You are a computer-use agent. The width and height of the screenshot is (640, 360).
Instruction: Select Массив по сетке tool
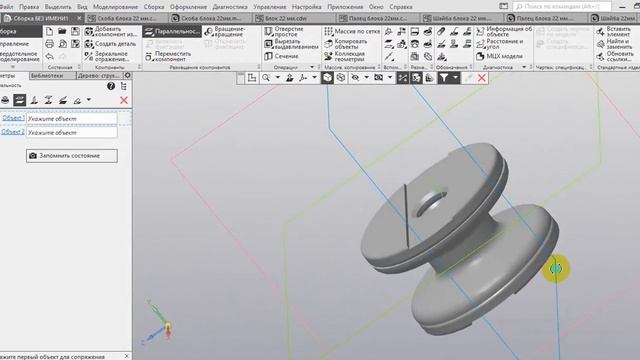click(x=352, y=31)
